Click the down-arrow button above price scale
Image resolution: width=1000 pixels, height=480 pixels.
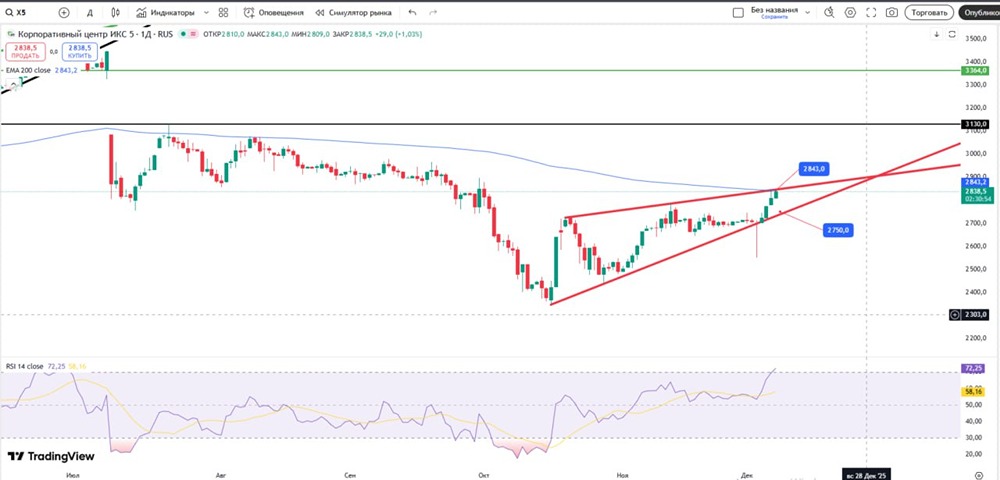pos(937,34)
